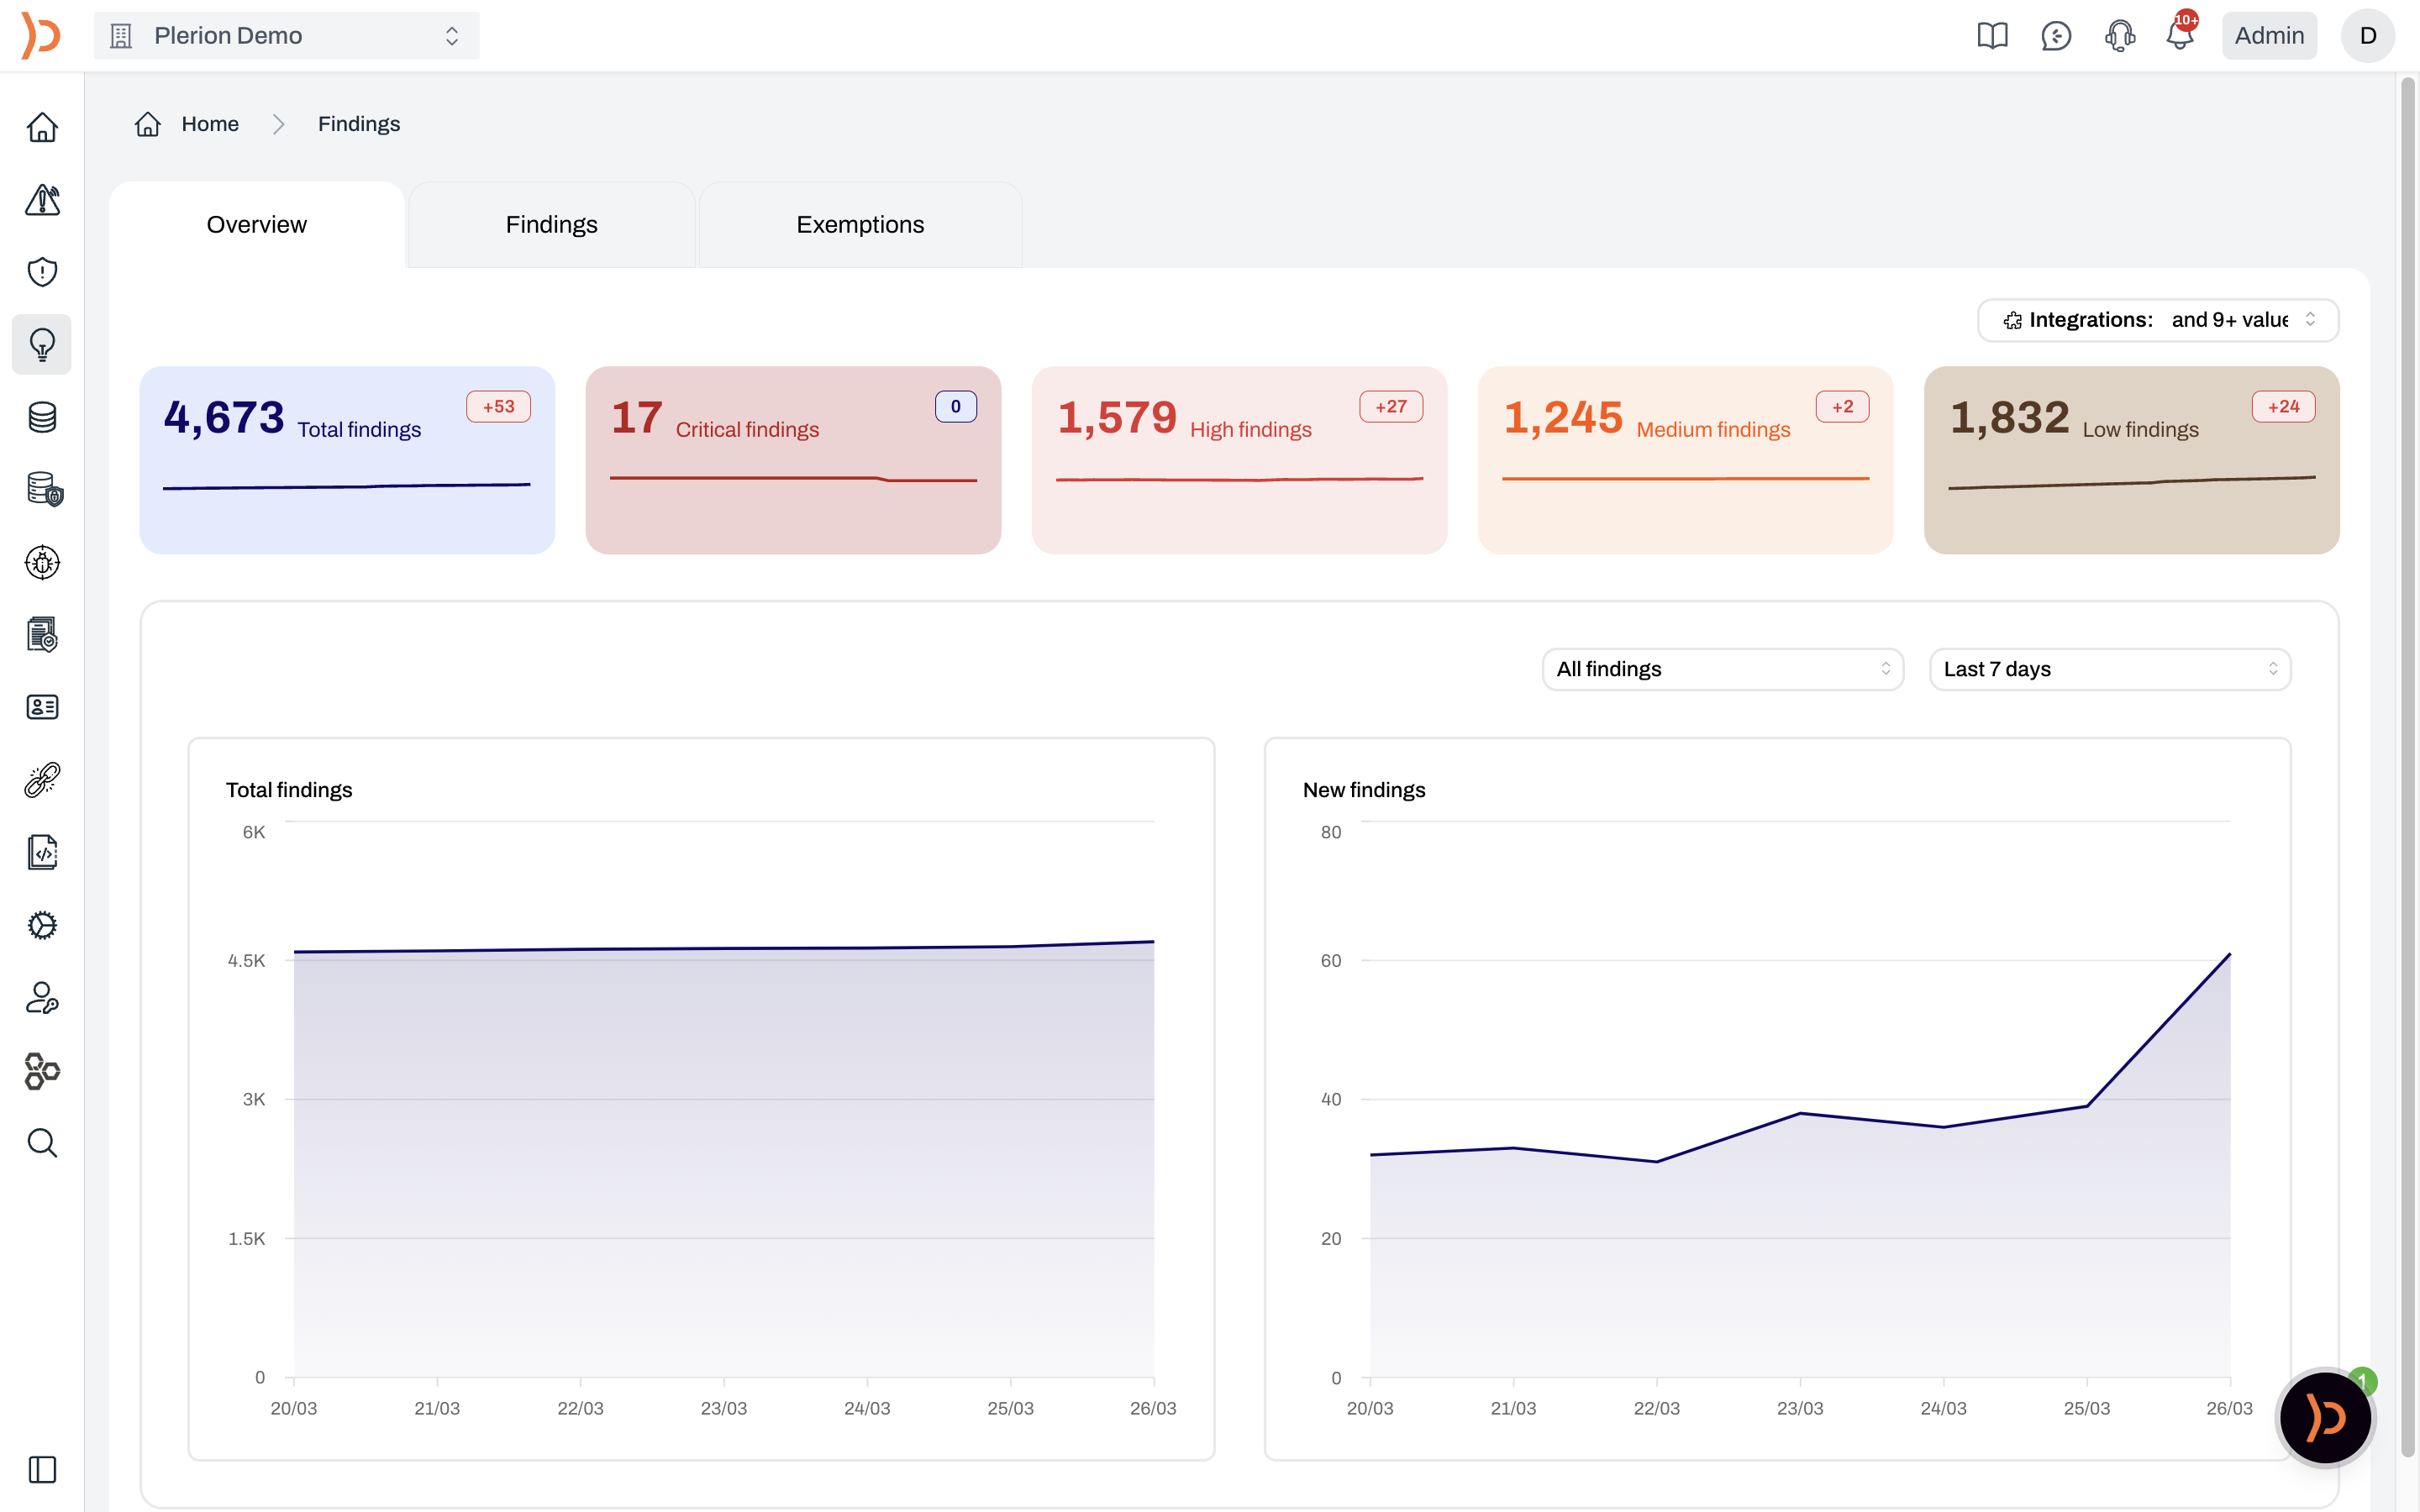
Task: Switch to the Exemptions tab
Action: click(x=859, y=225)
